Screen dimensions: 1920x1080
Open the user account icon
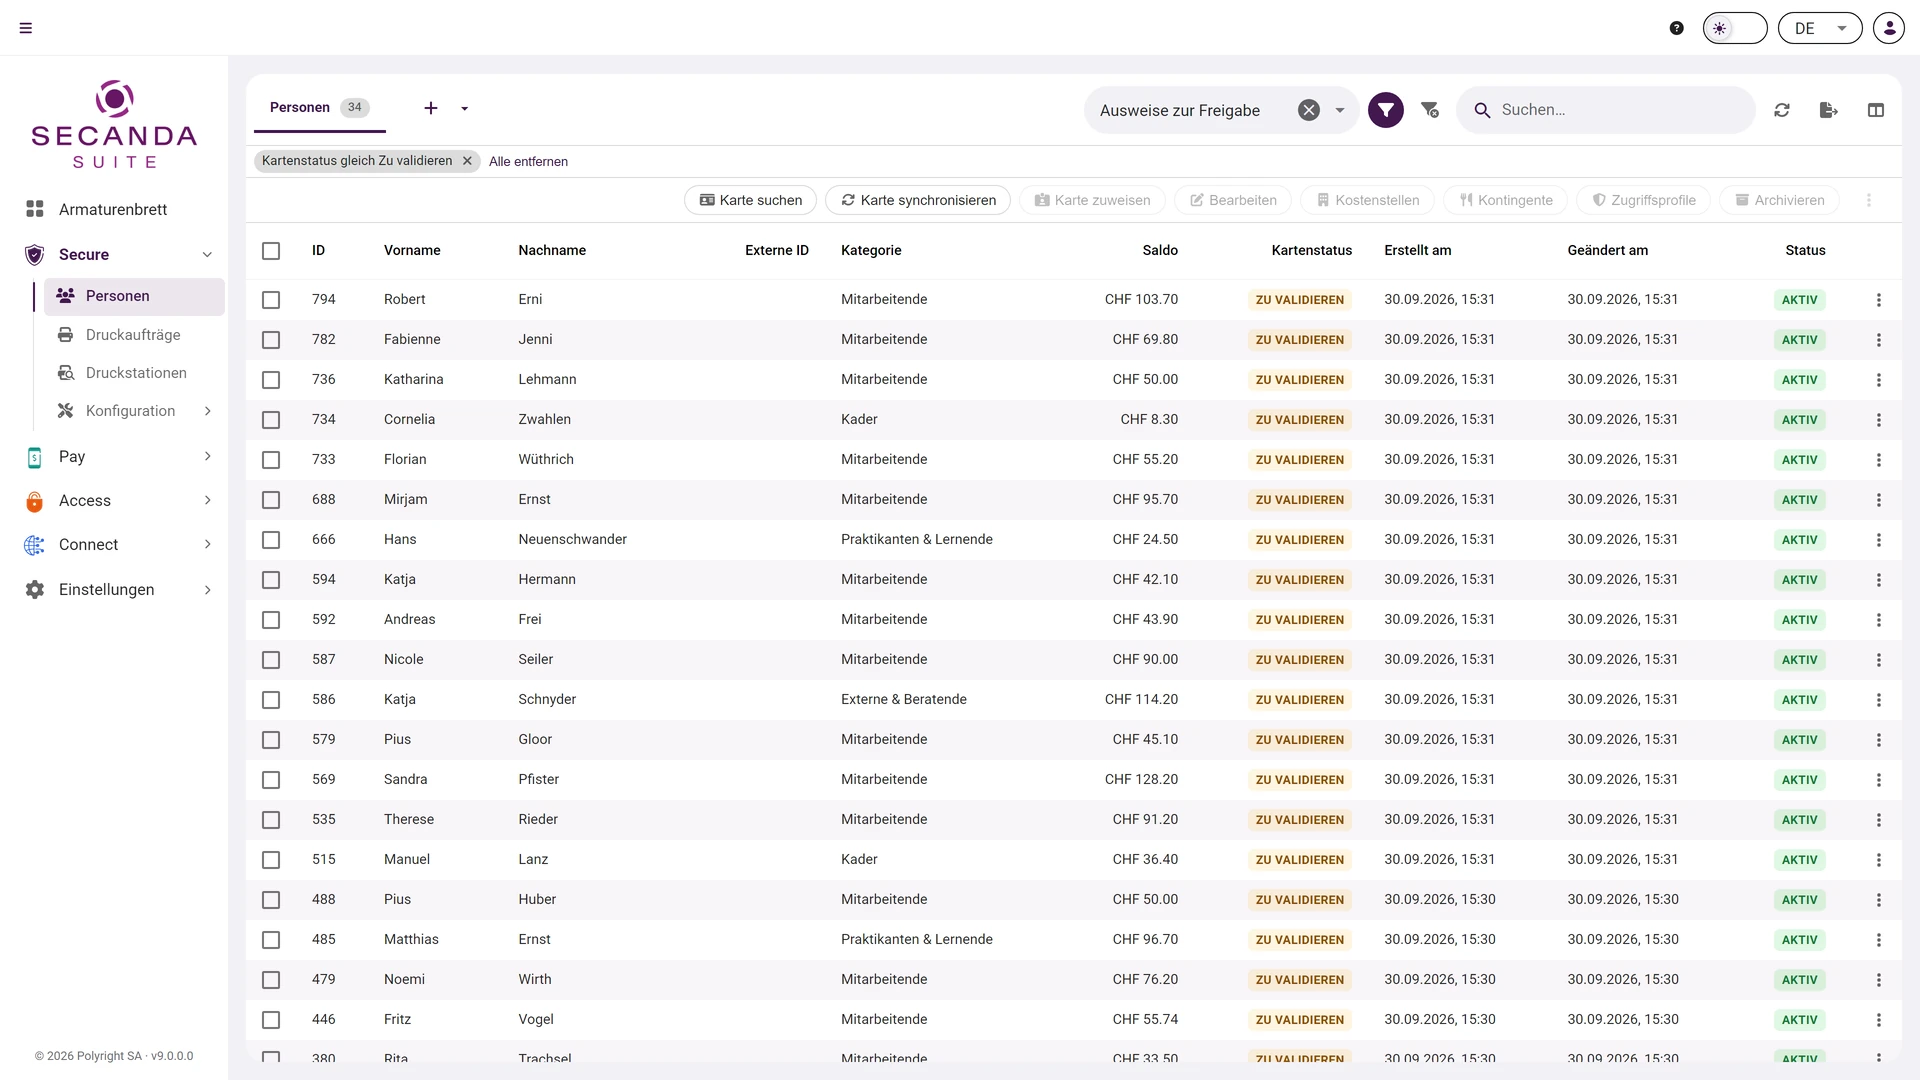point(1889,28)
